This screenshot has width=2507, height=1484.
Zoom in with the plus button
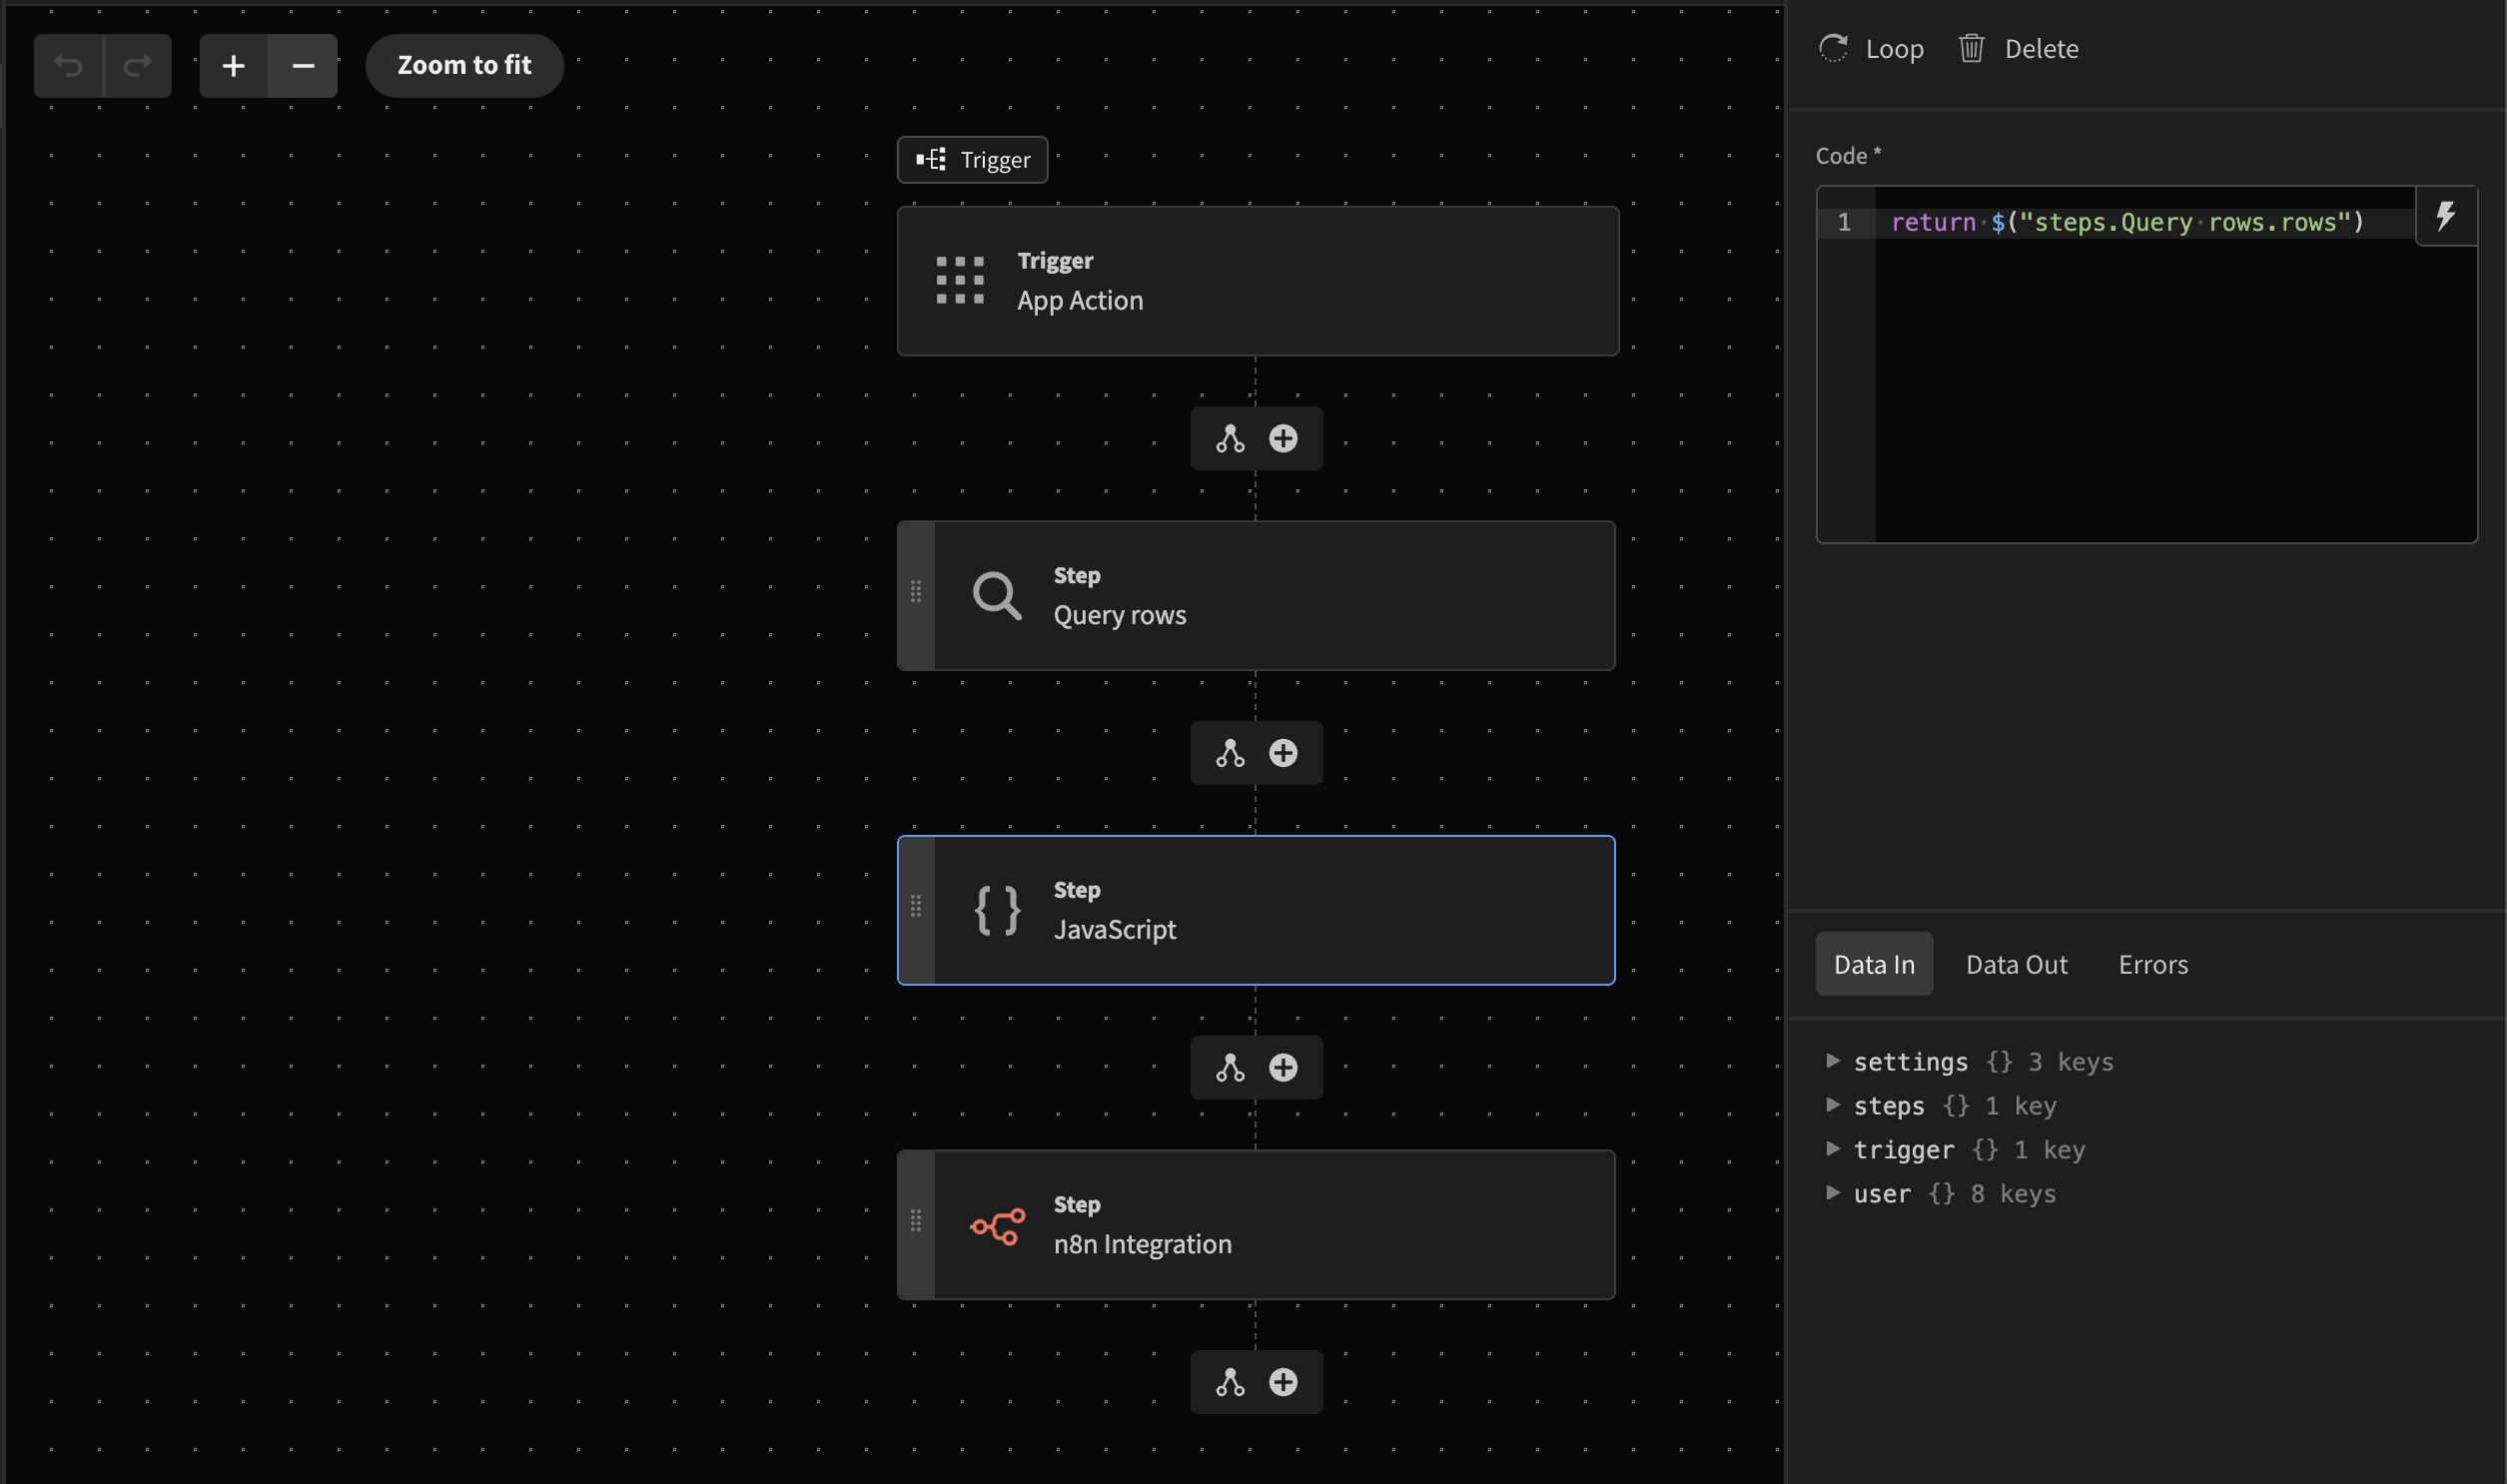point(233,66)
